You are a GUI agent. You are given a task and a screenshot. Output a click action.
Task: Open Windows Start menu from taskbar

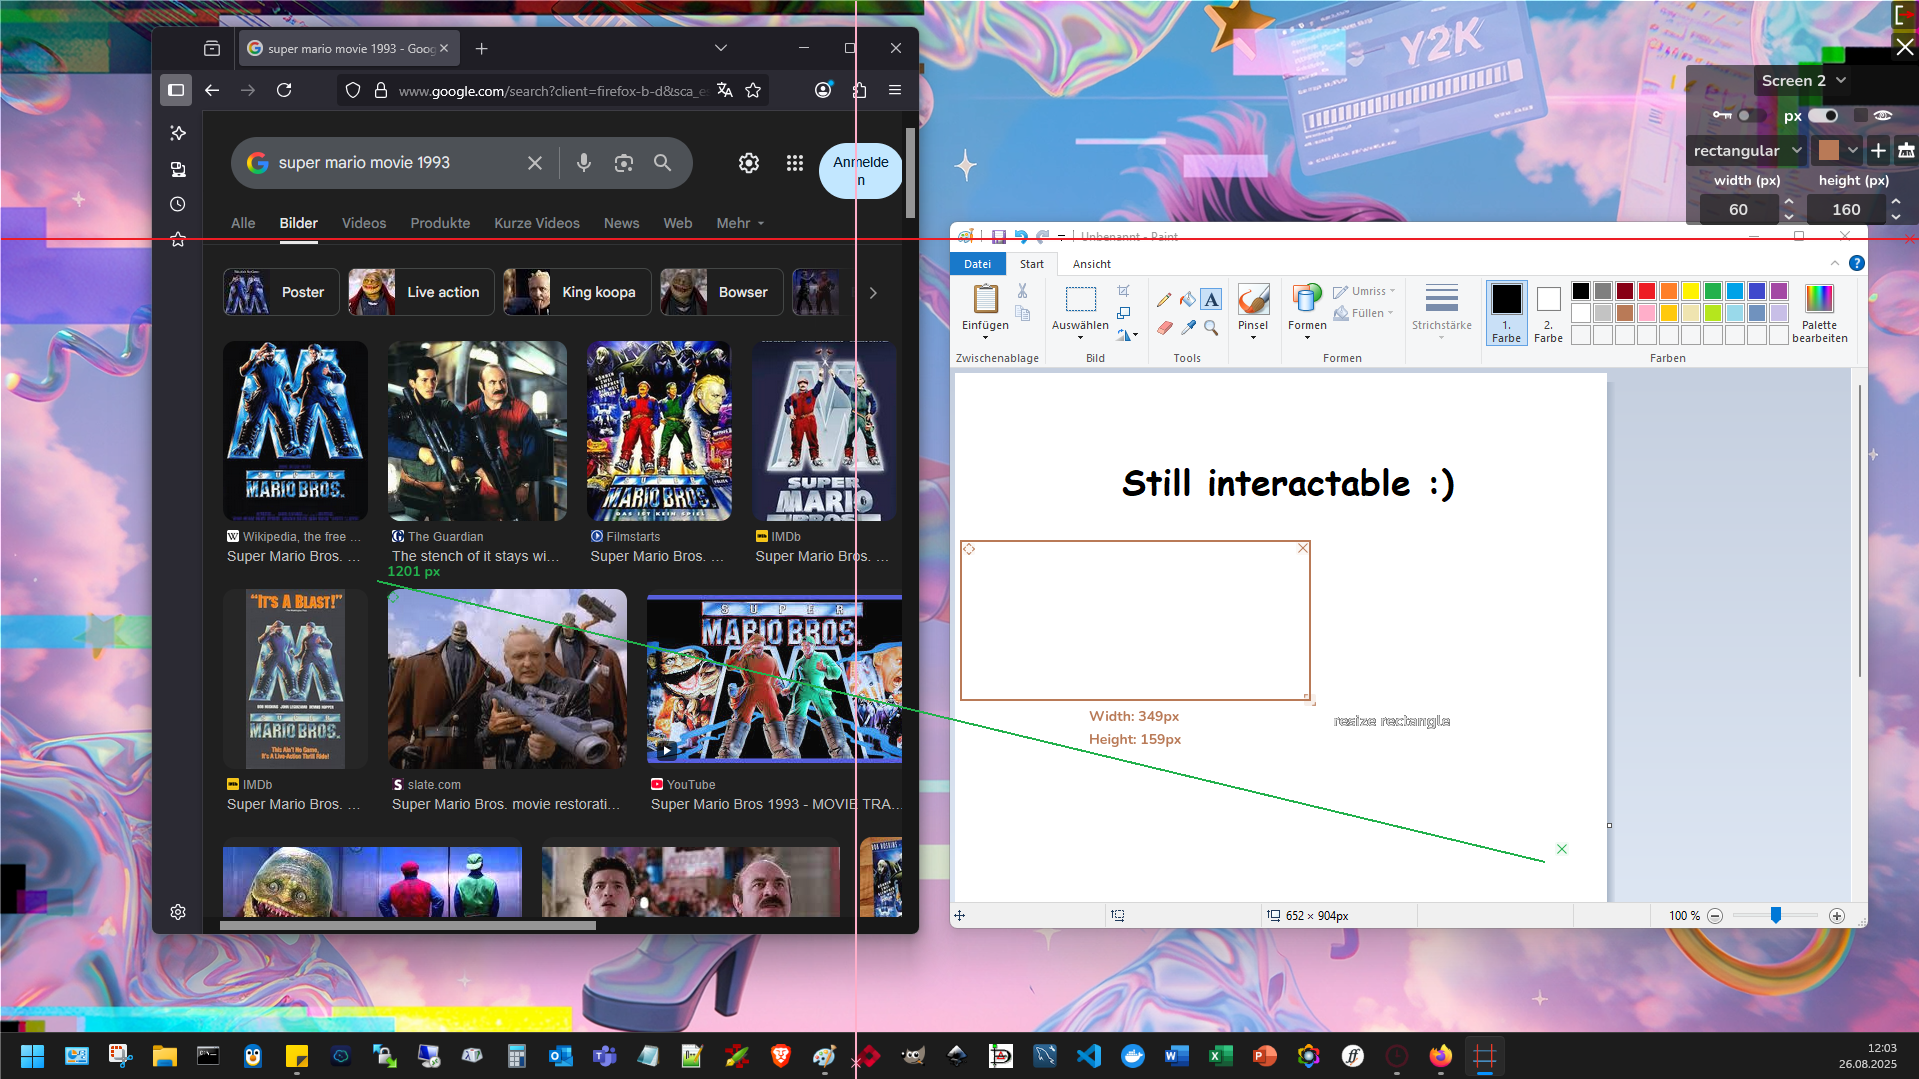tap(32, 1056)
